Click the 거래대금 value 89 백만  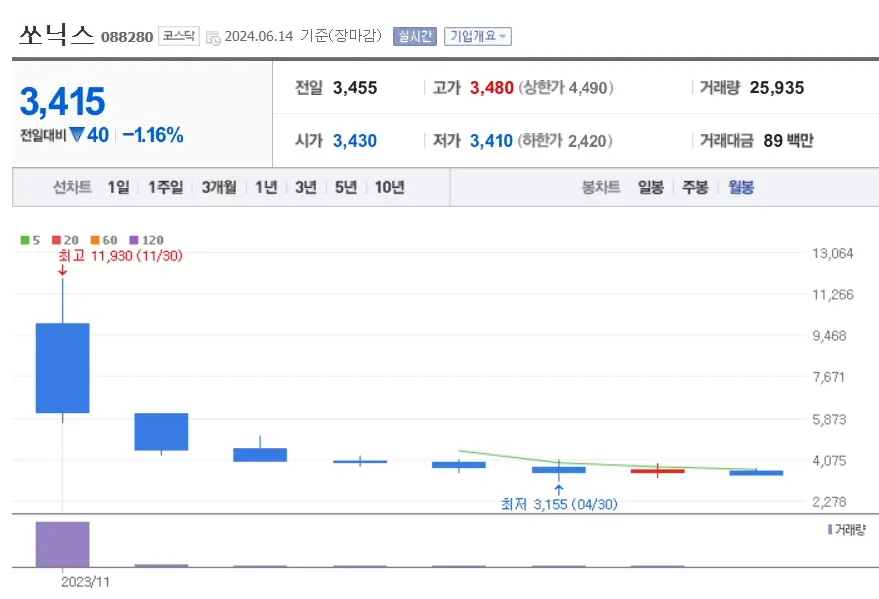coord(788,141)
